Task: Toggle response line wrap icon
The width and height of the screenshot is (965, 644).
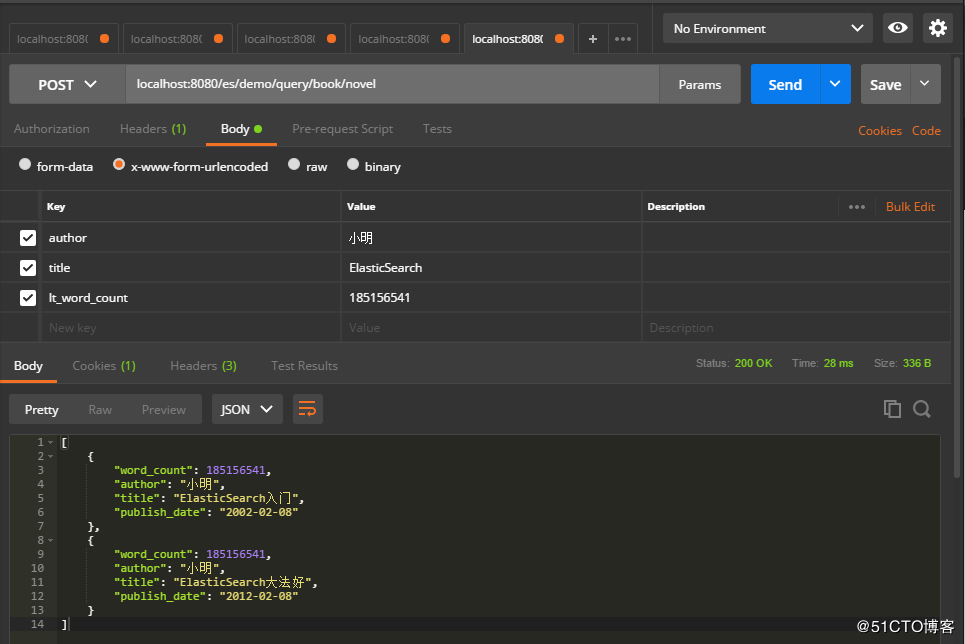Action: (308, 409)
